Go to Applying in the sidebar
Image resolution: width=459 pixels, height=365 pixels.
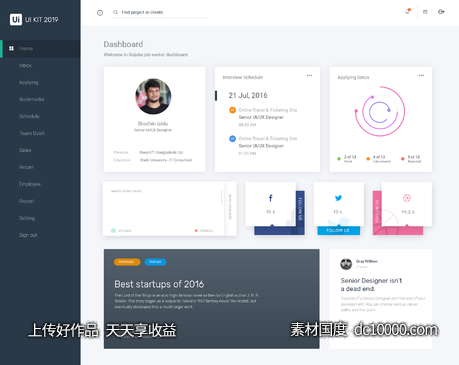28,83
